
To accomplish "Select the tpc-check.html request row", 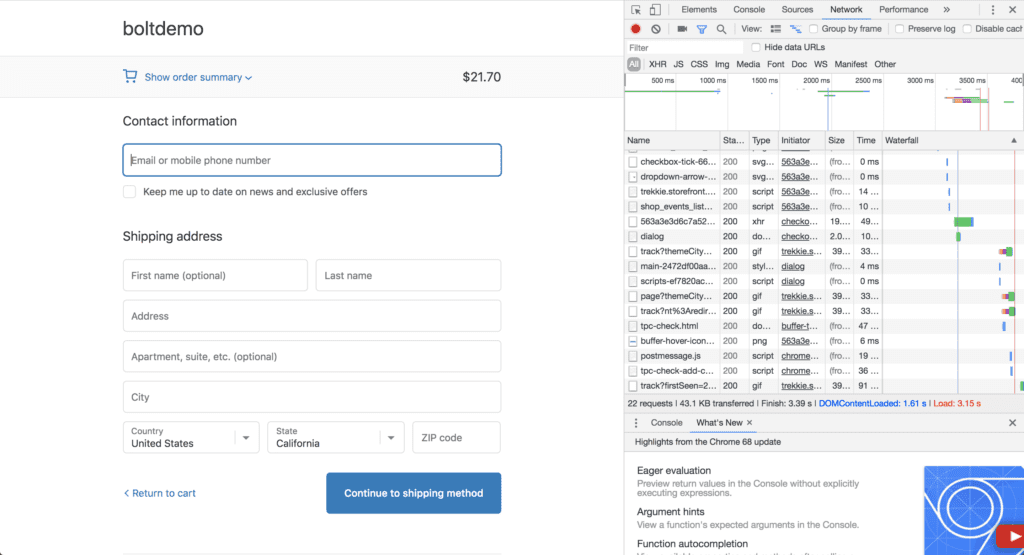I will click(824, 326).
